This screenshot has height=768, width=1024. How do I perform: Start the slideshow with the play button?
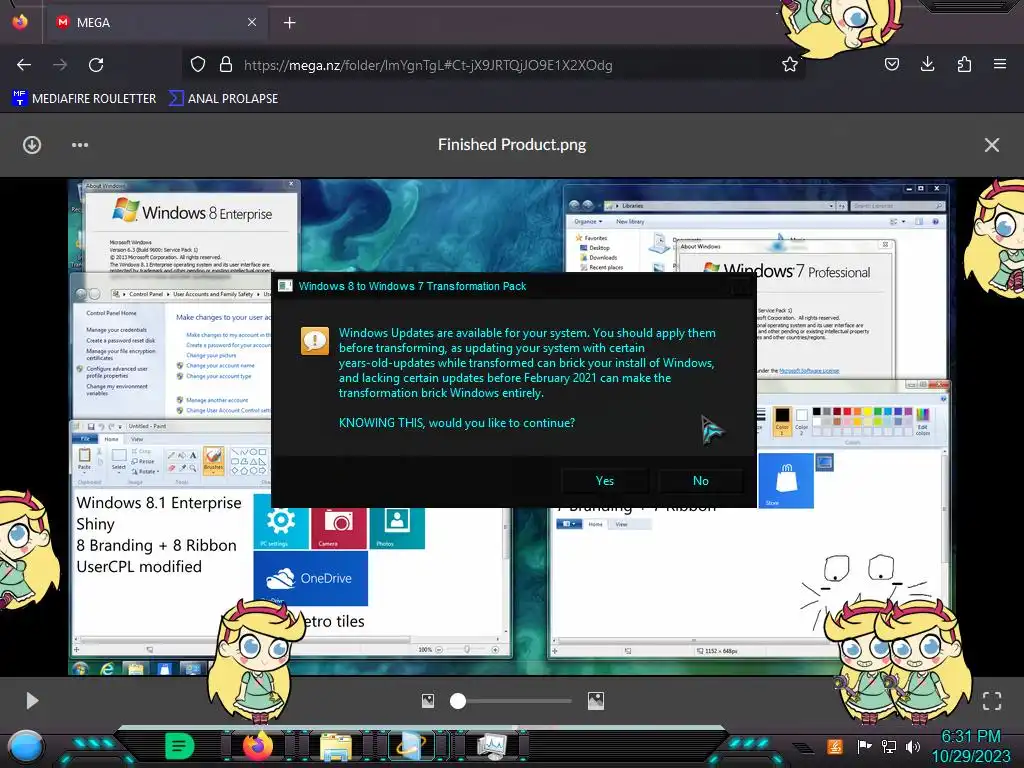point(32,701)
